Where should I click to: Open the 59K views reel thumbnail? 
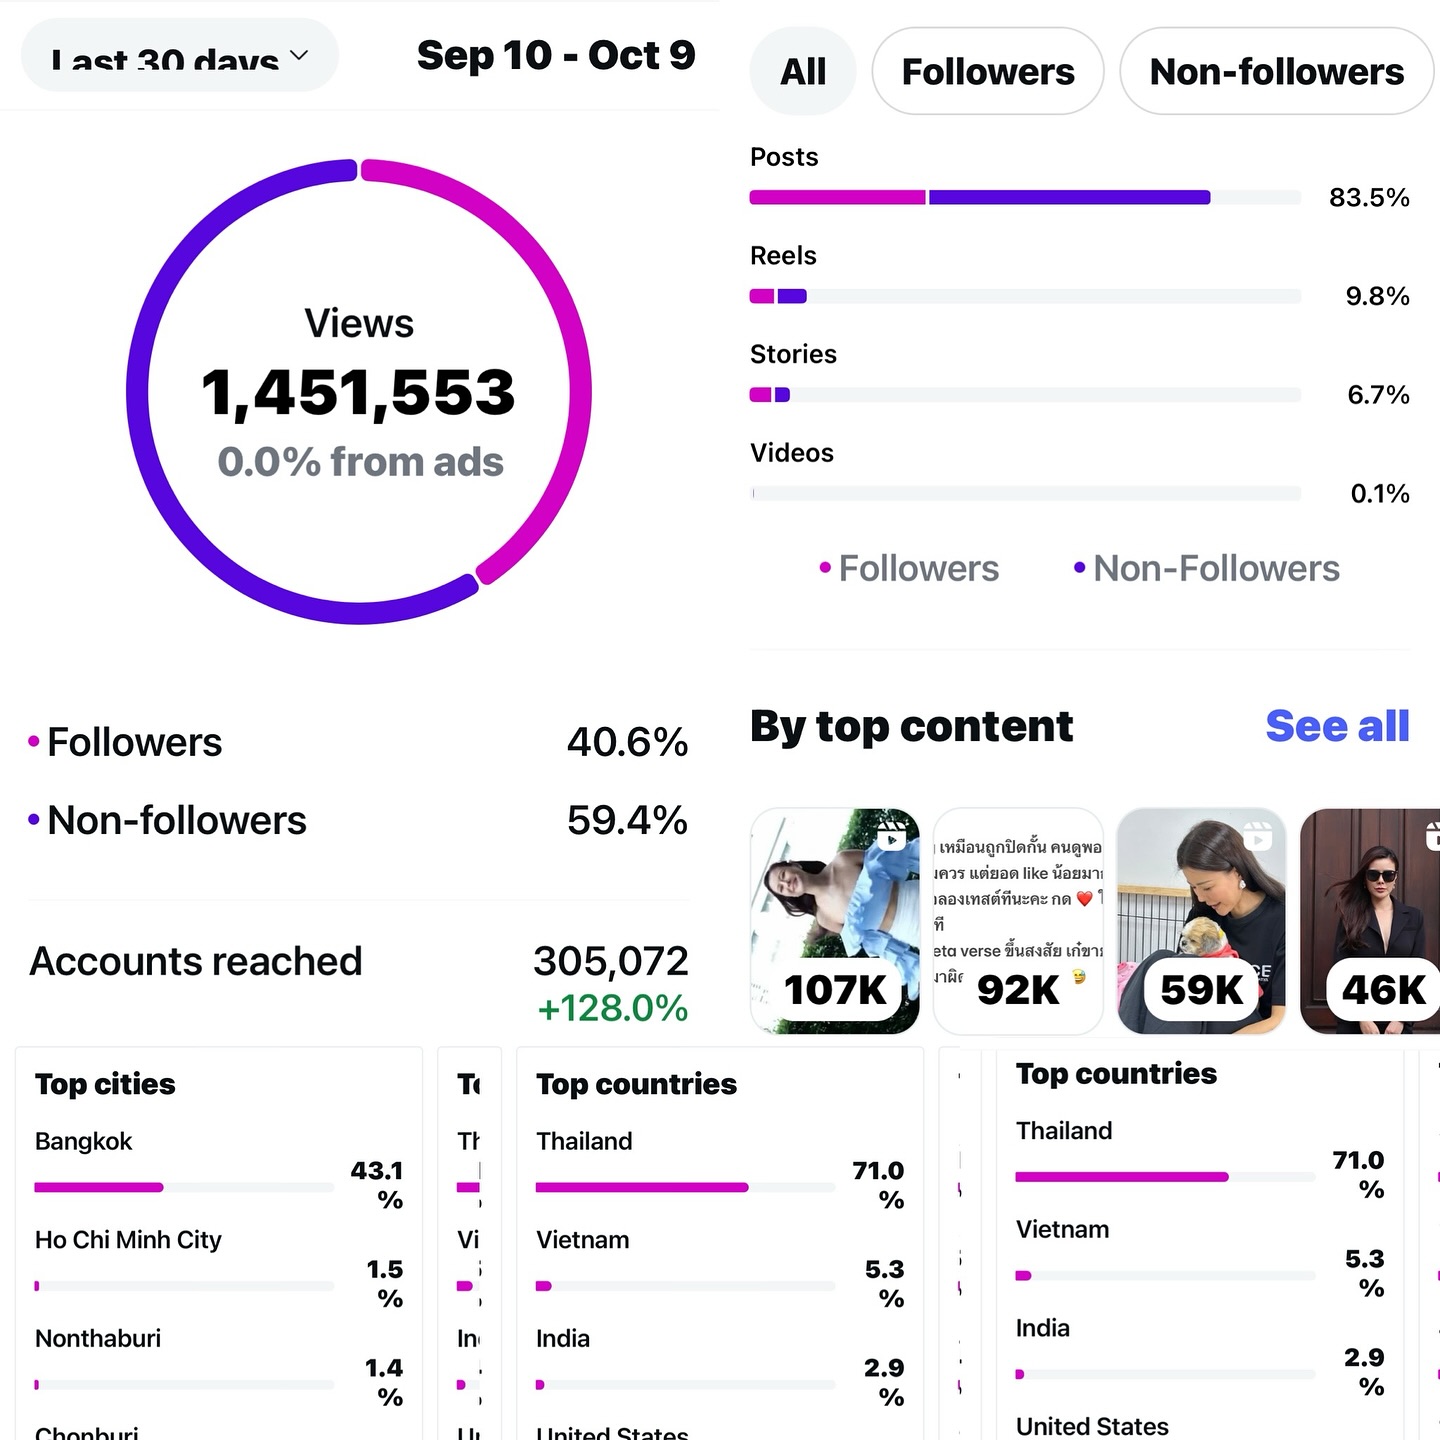[1201, 920]
